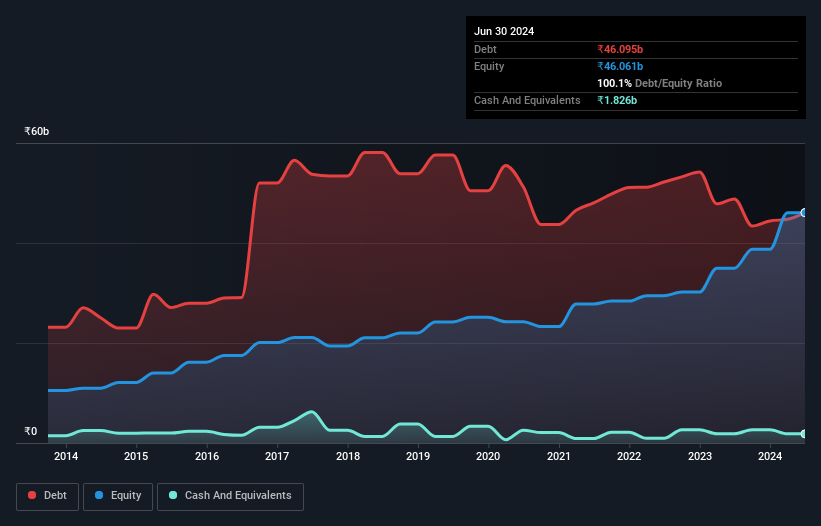Click the 2017 x-axis label
Viewport: 821px width, 526px height.
click(x=277, y=456)
